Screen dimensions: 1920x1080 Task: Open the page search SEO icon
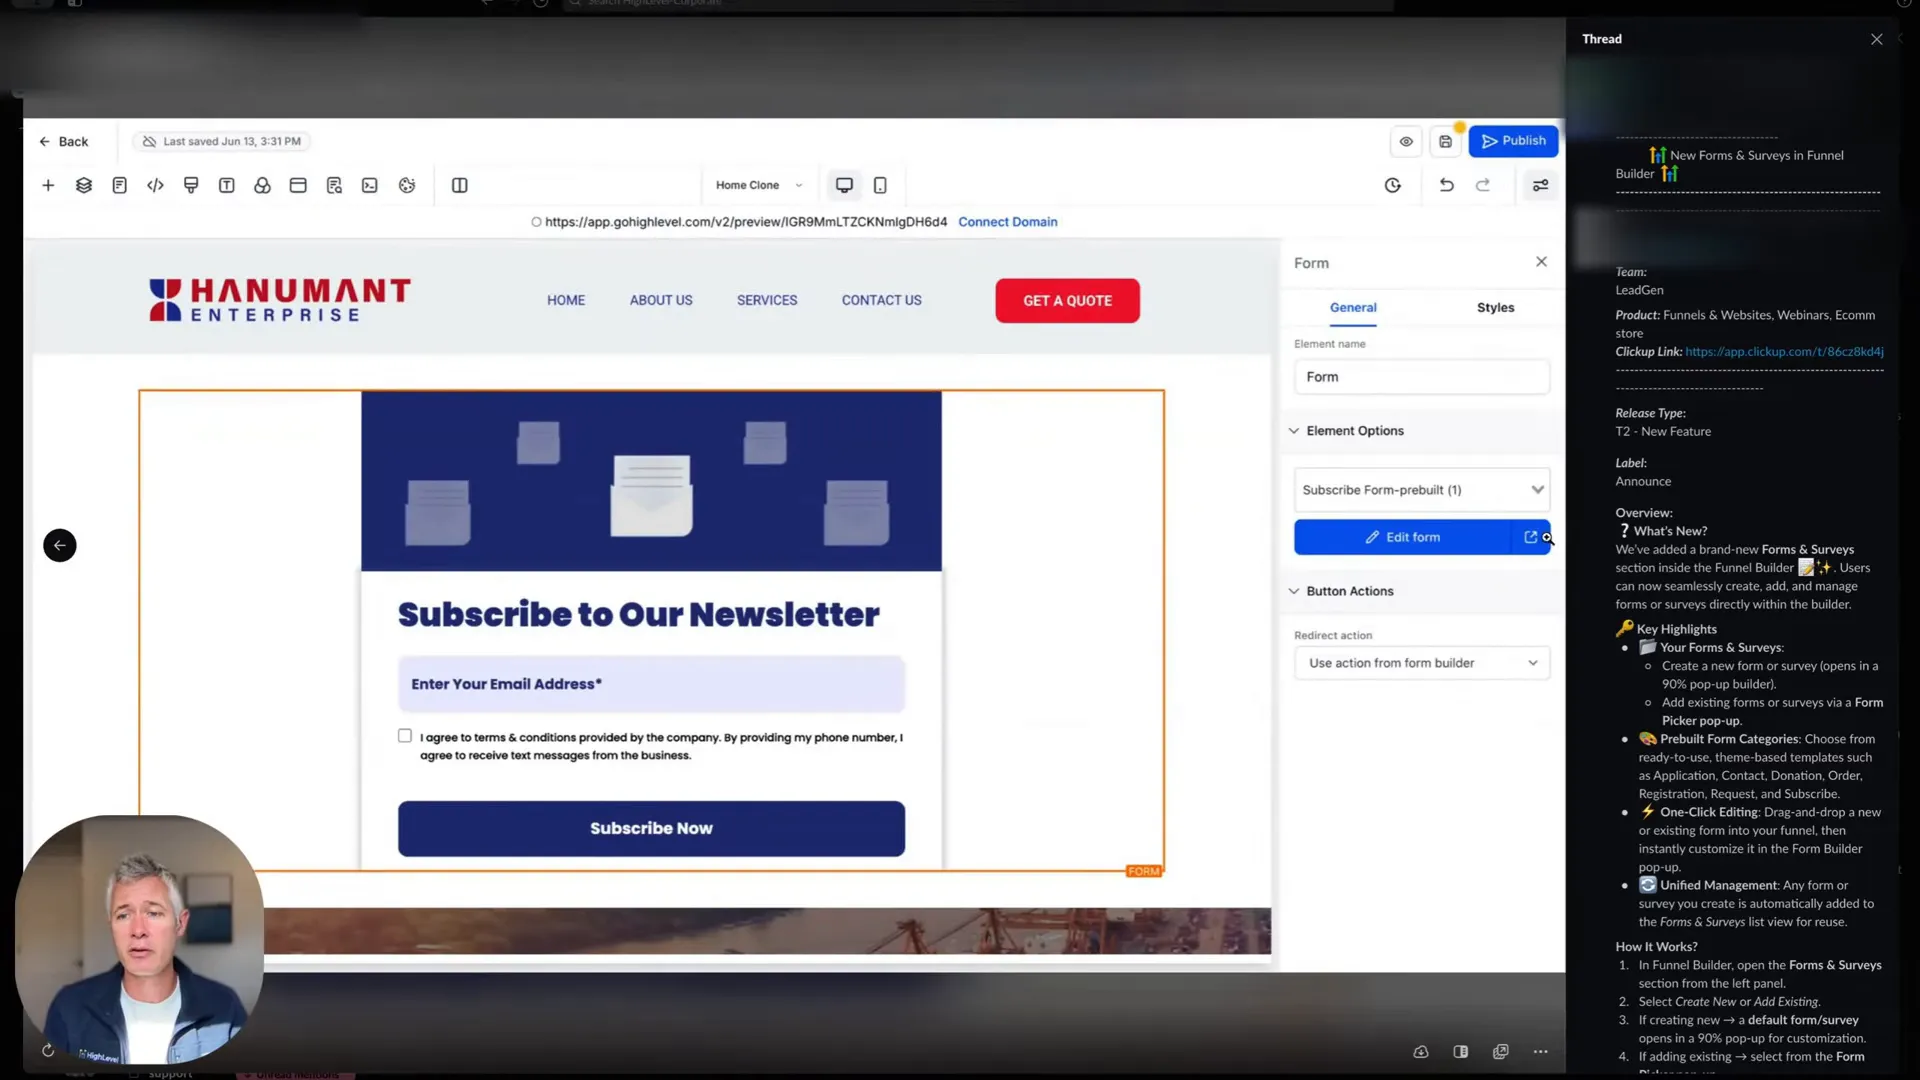(334, 185)
